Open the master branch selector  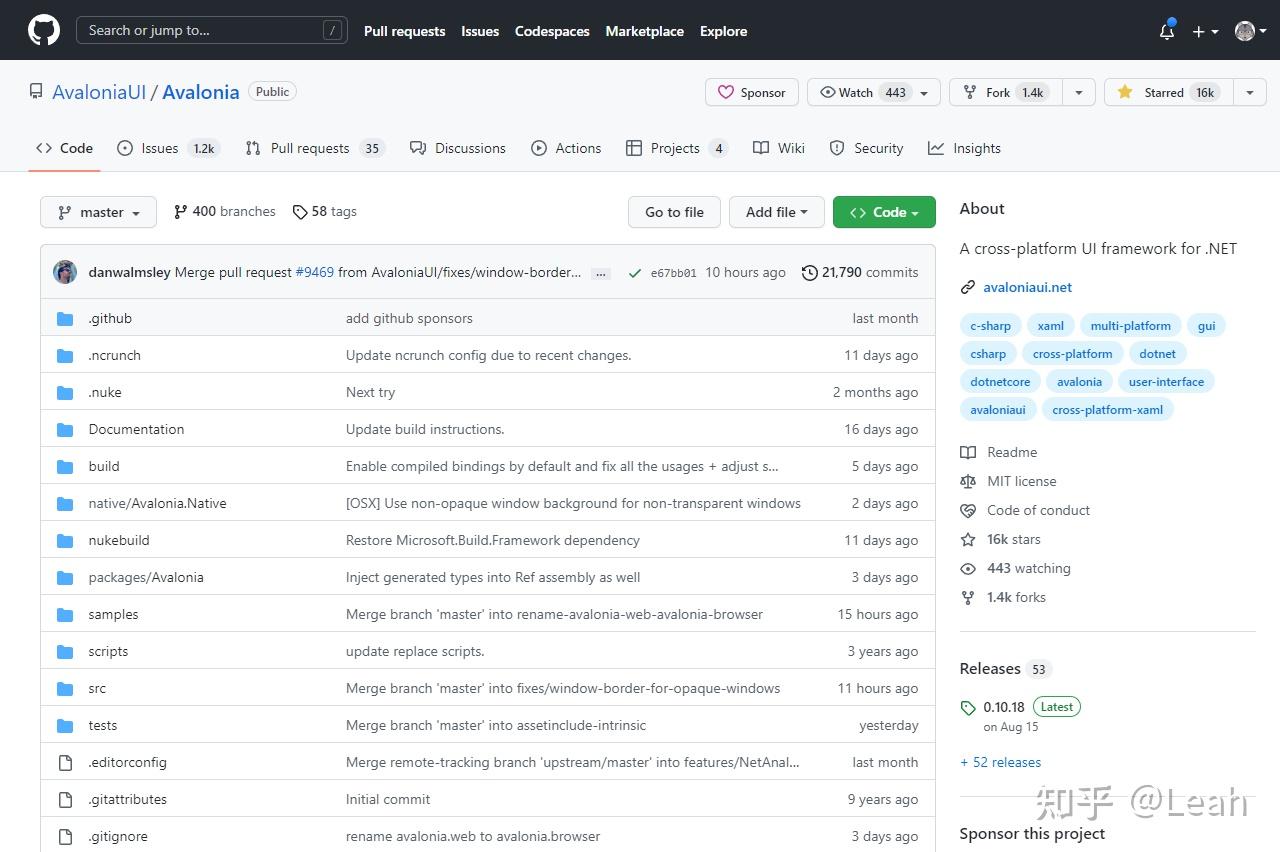tap(99, 212)
